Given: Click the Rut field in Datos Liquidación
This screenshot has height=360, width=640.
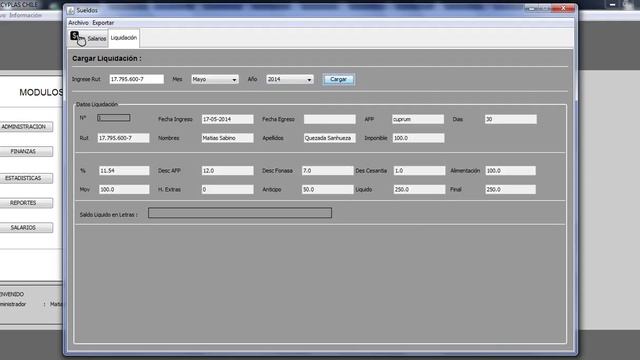Looking at the screenshot, I should [x=123, y=138].
